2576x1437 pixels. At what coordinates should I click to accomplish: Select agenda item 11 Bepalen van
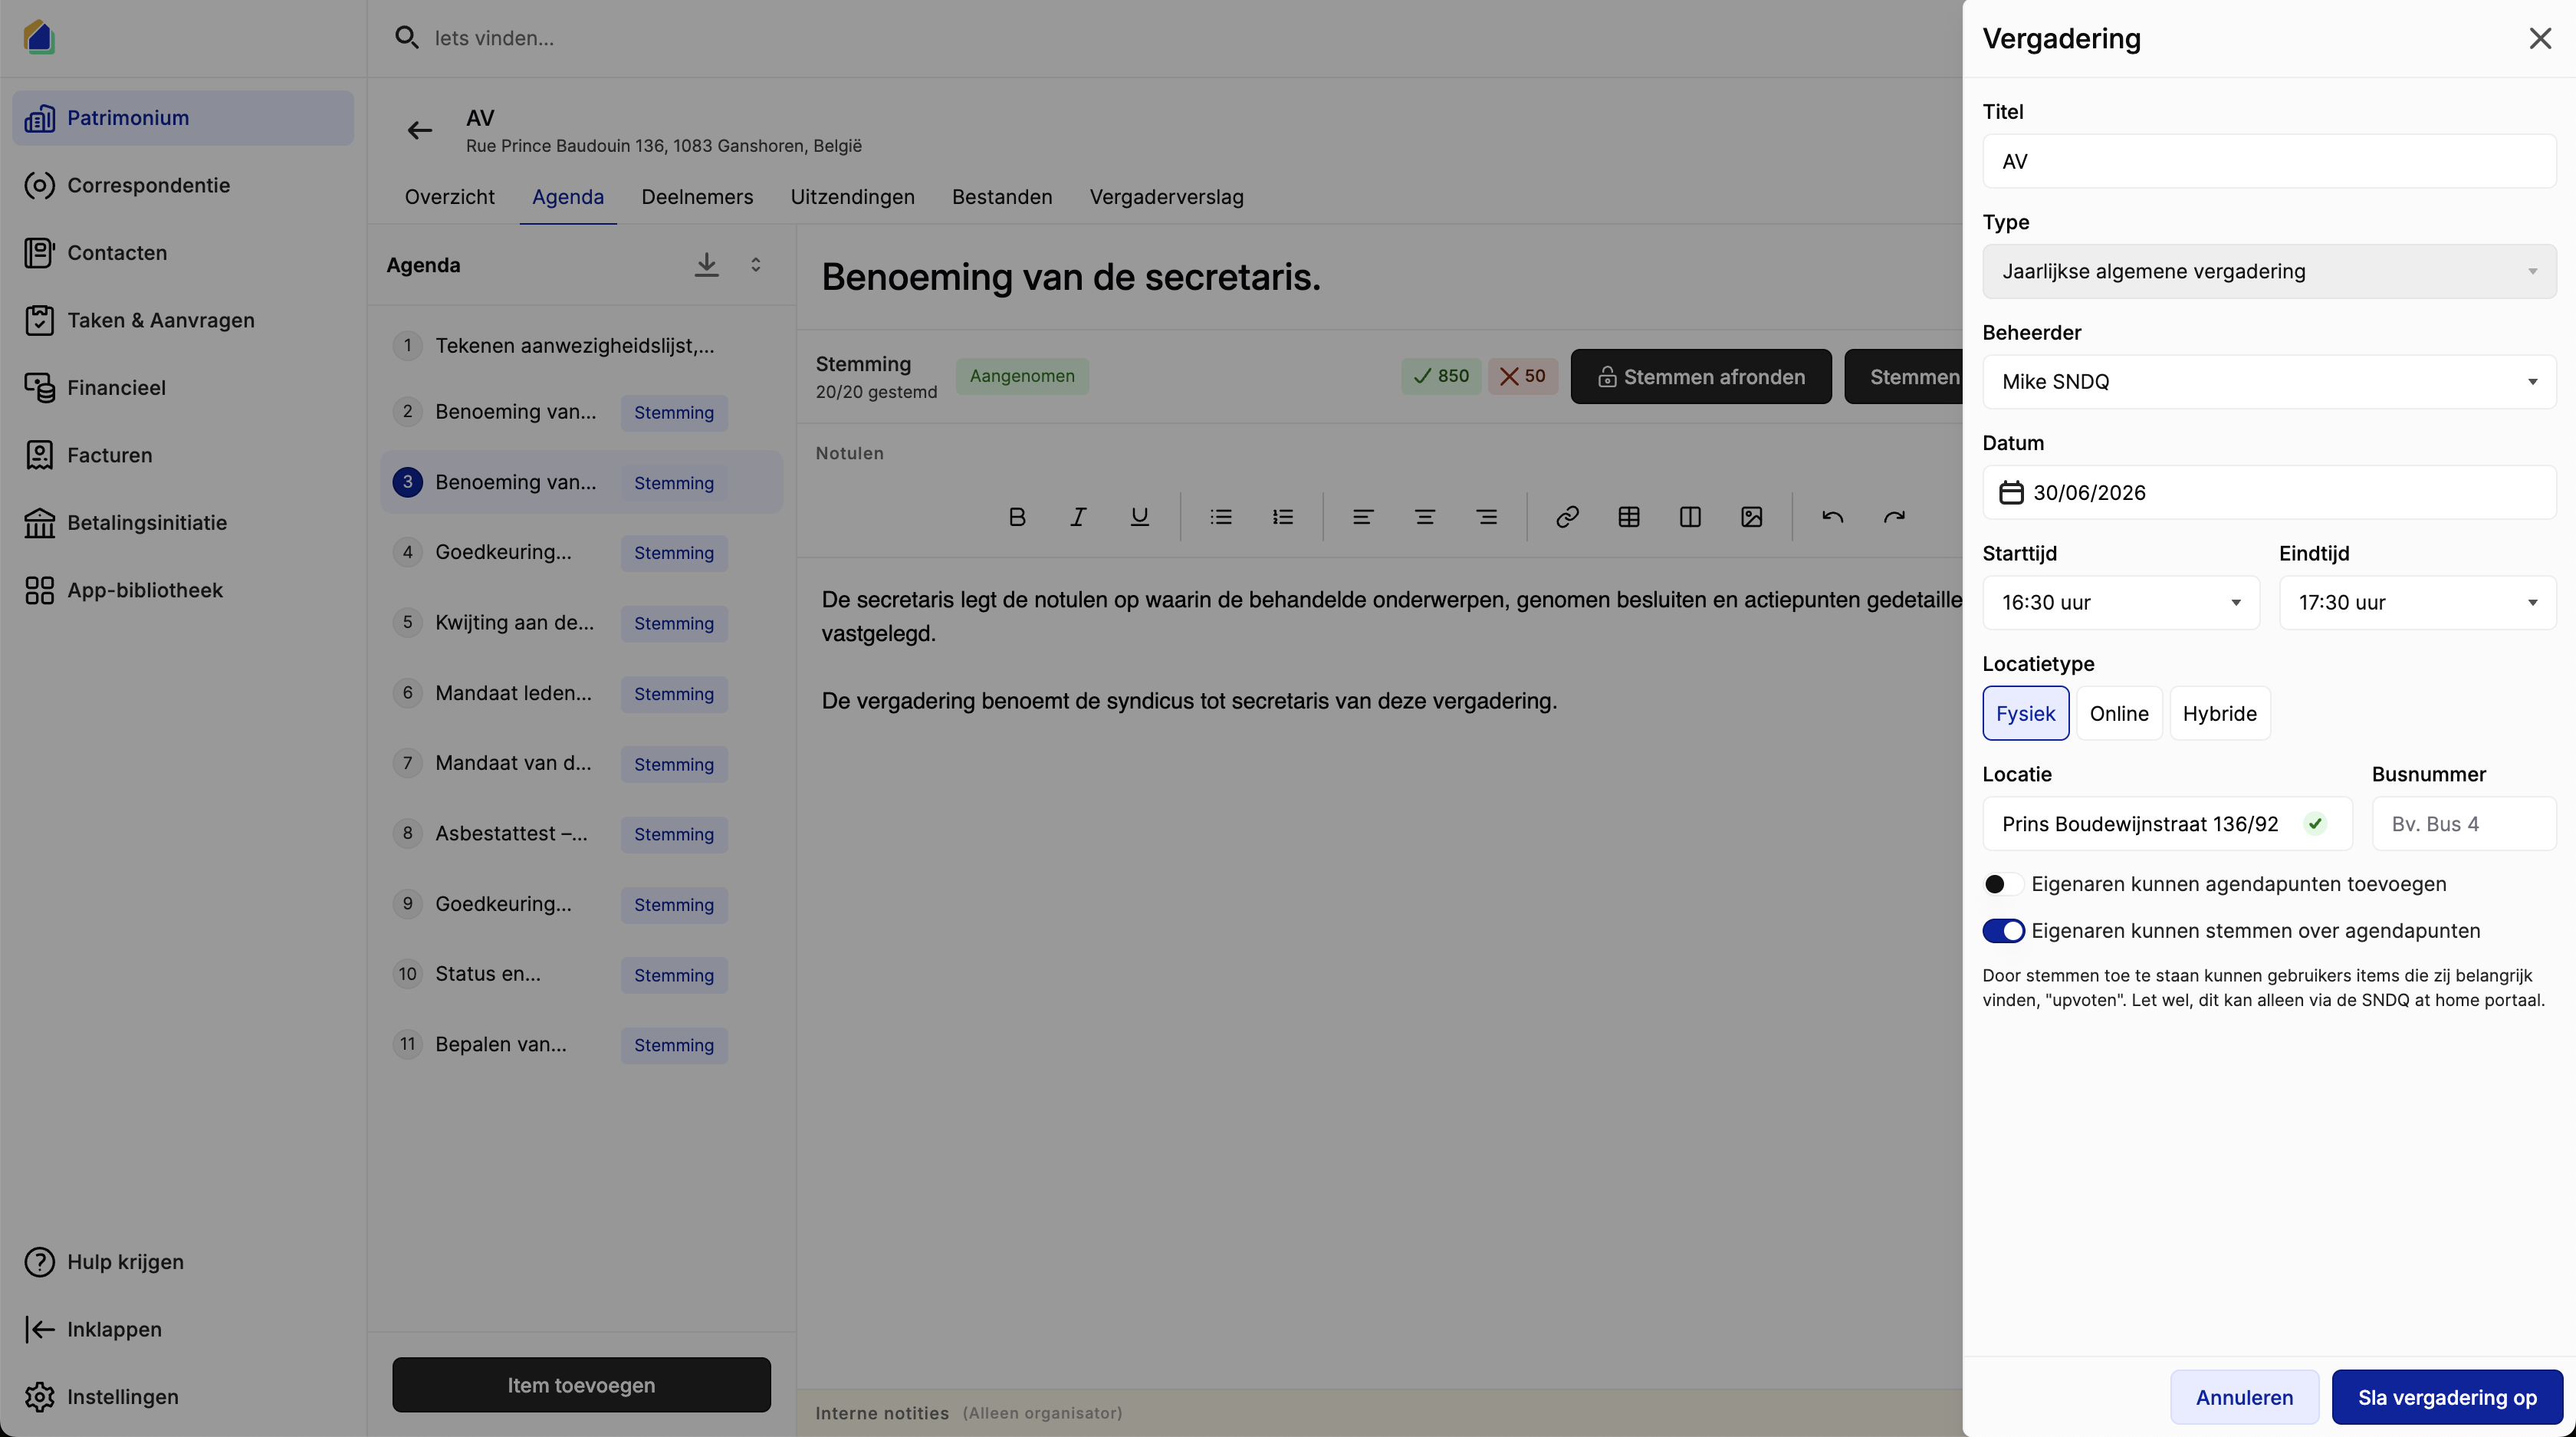pyautogui.click(x=581, y=1045)
